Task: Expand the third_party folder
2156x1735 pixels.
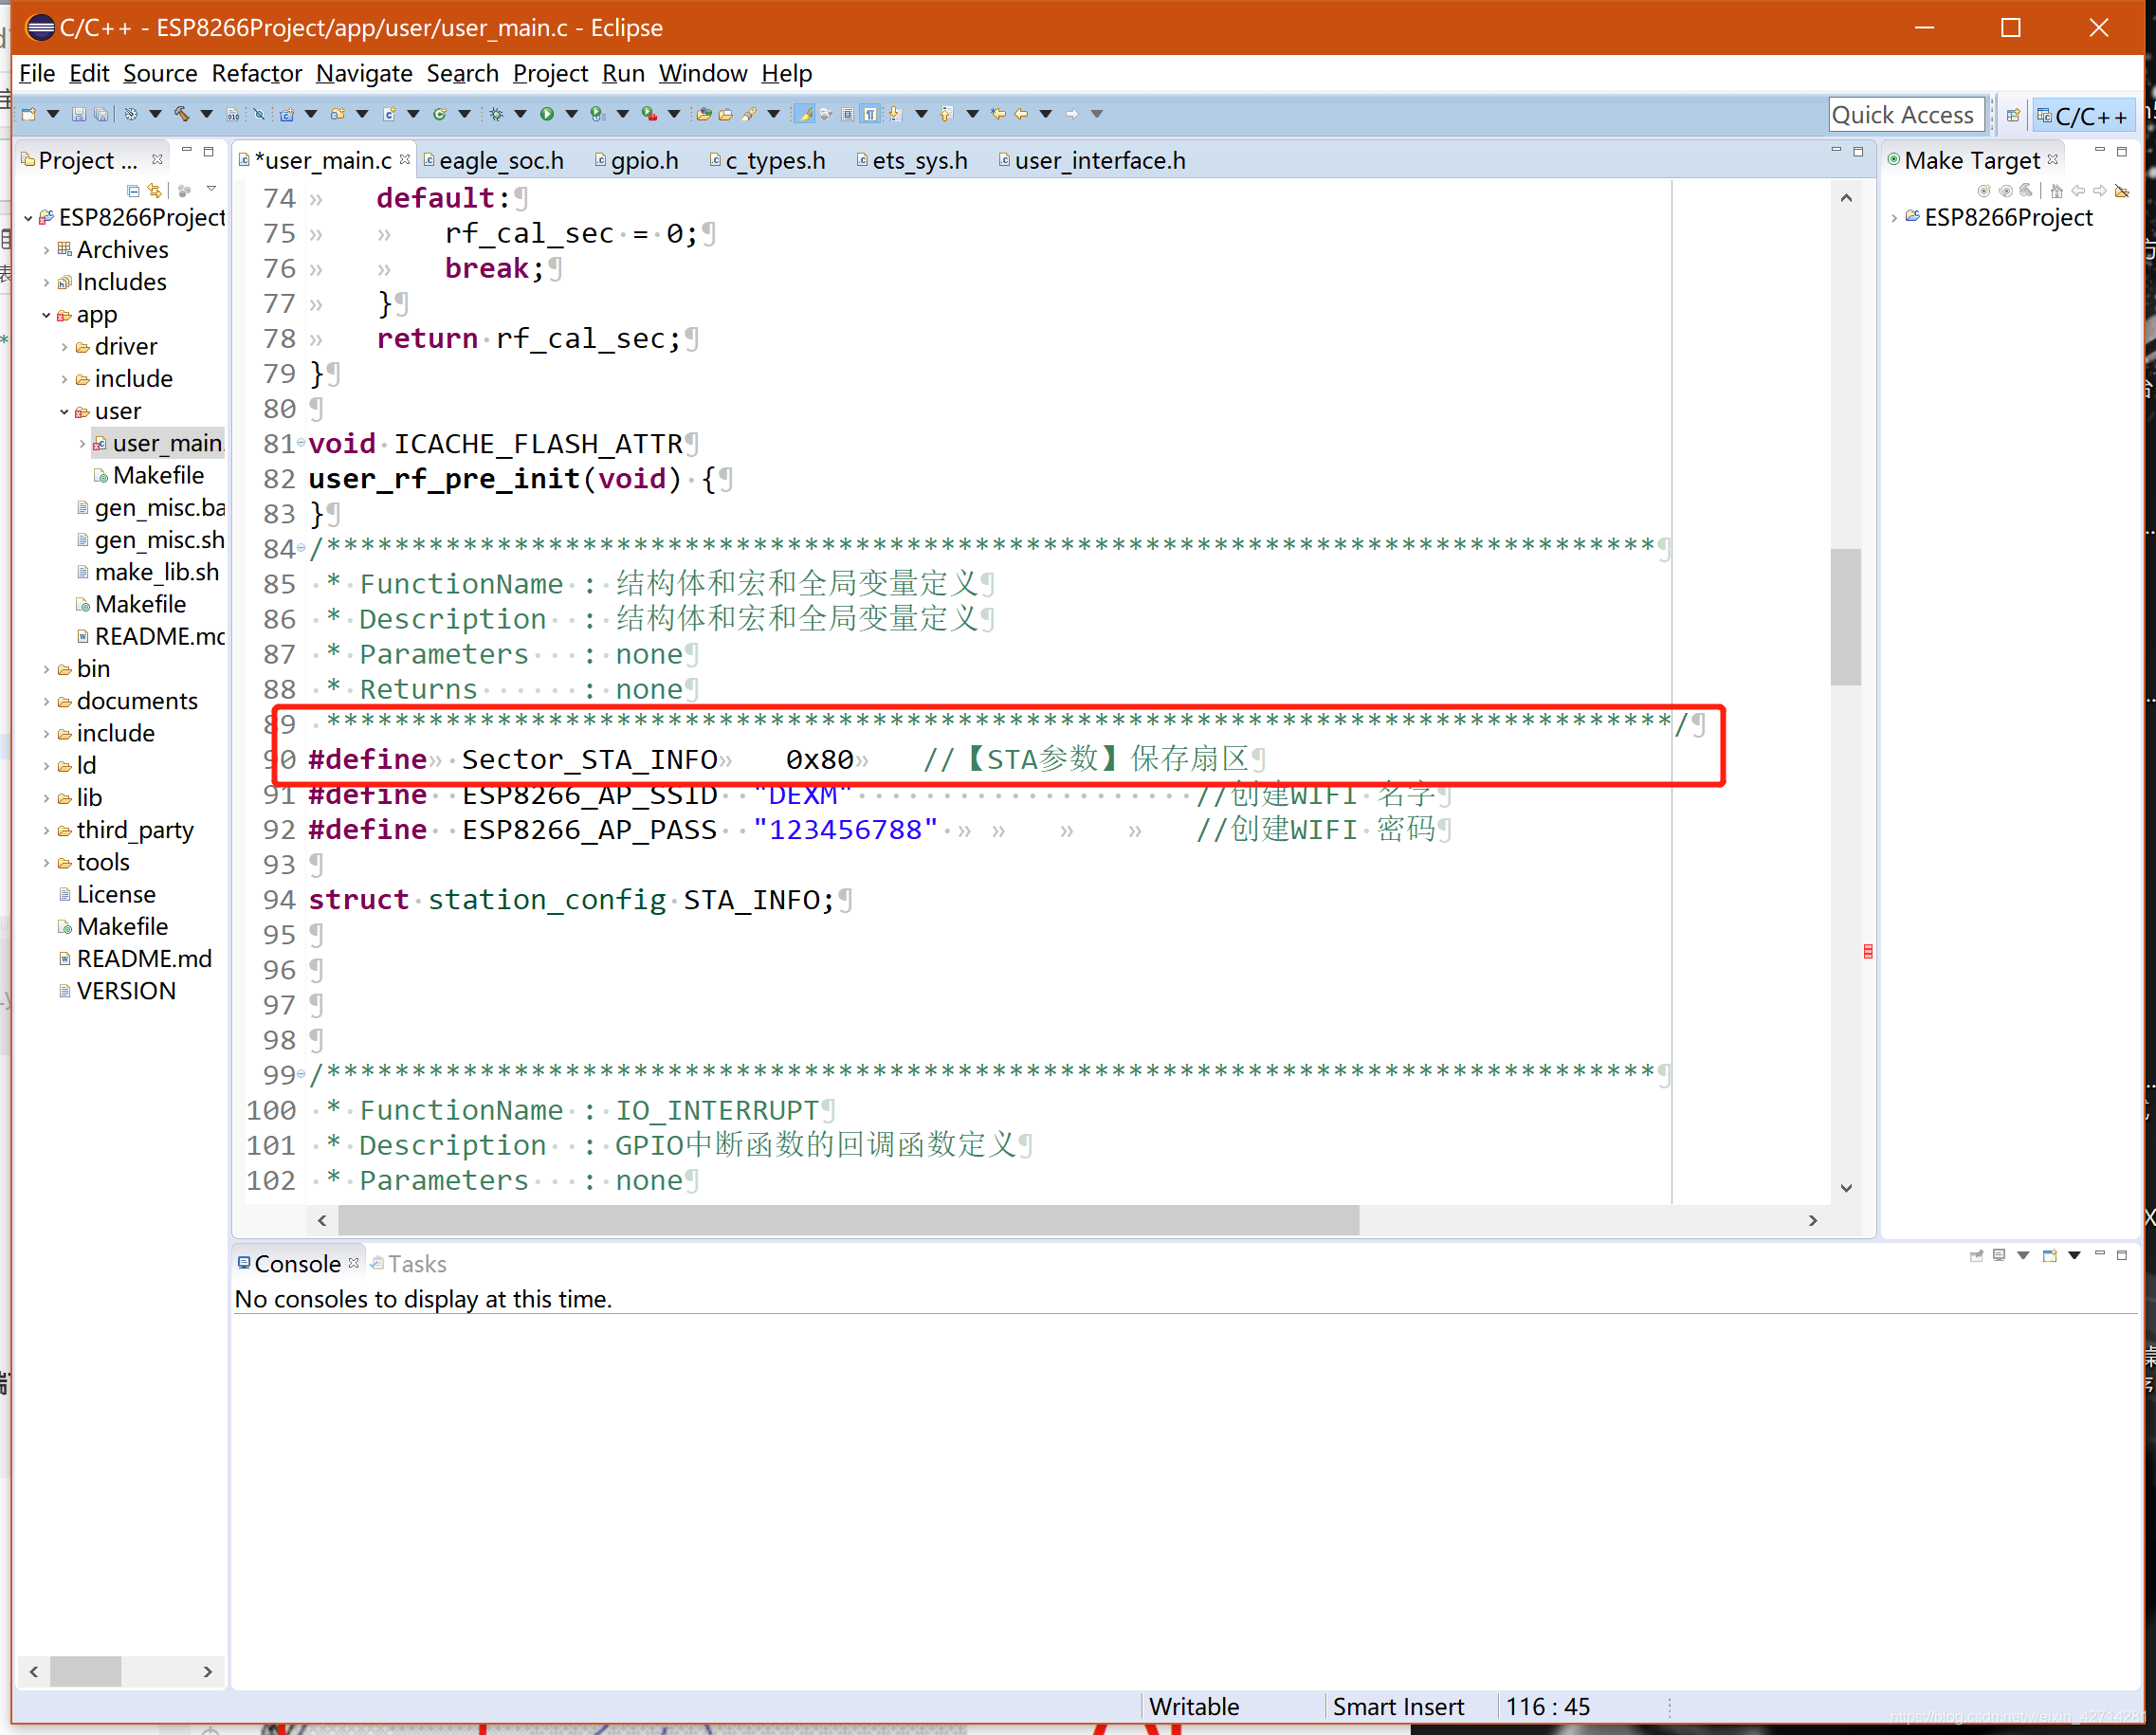Action: (x=46, y=831)
